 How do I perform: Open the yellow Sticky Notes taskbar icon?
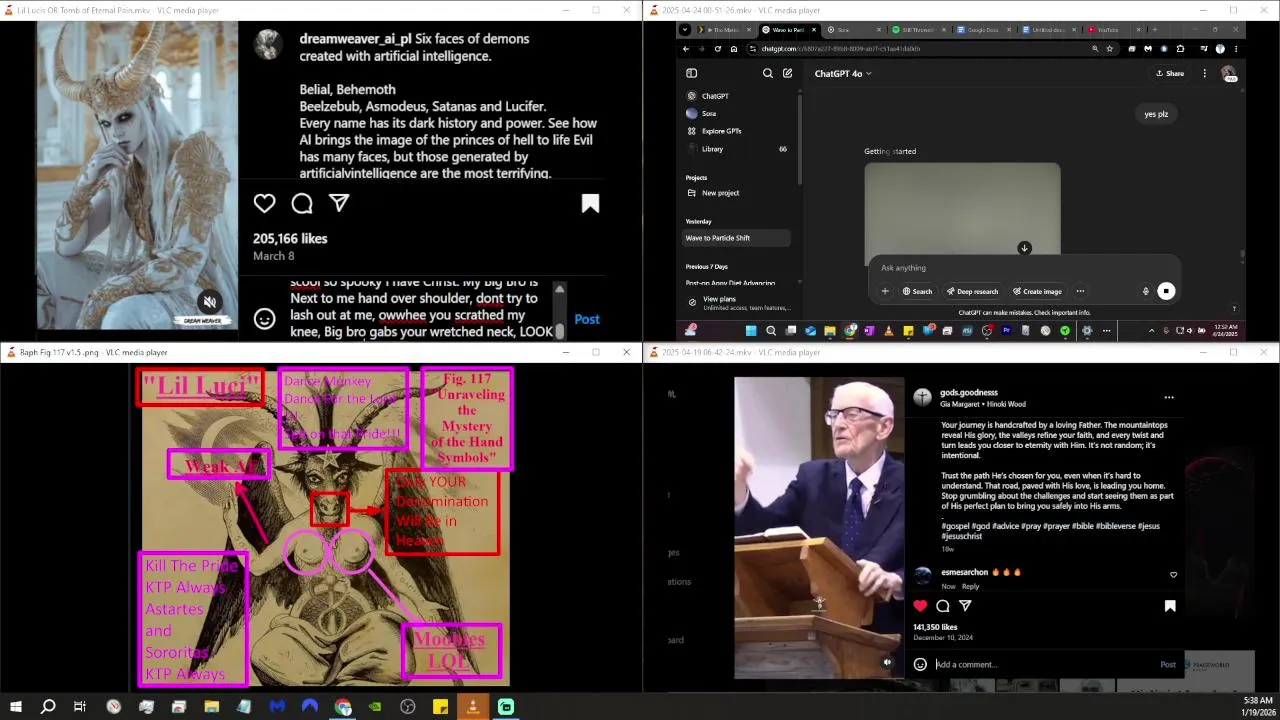(440, 707)
